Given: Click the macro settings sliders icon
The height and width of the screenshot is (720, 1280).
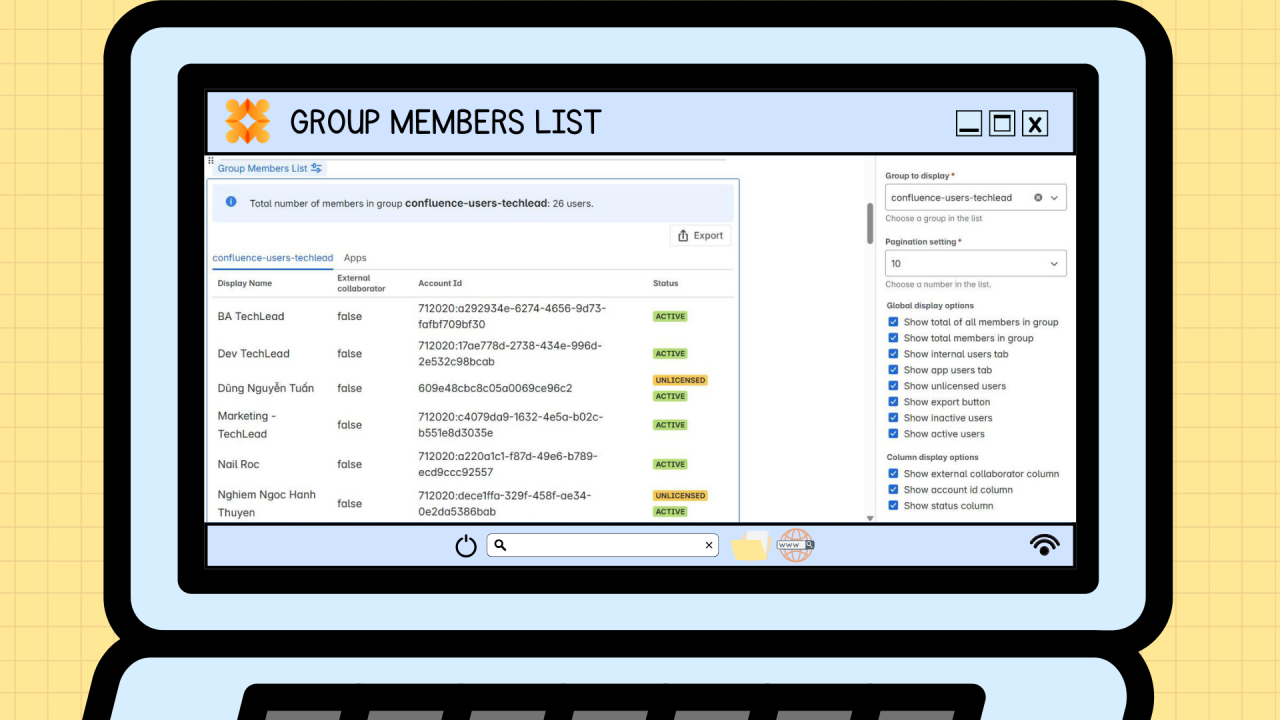Looking at the screenshot, I should tap(316, 168).
